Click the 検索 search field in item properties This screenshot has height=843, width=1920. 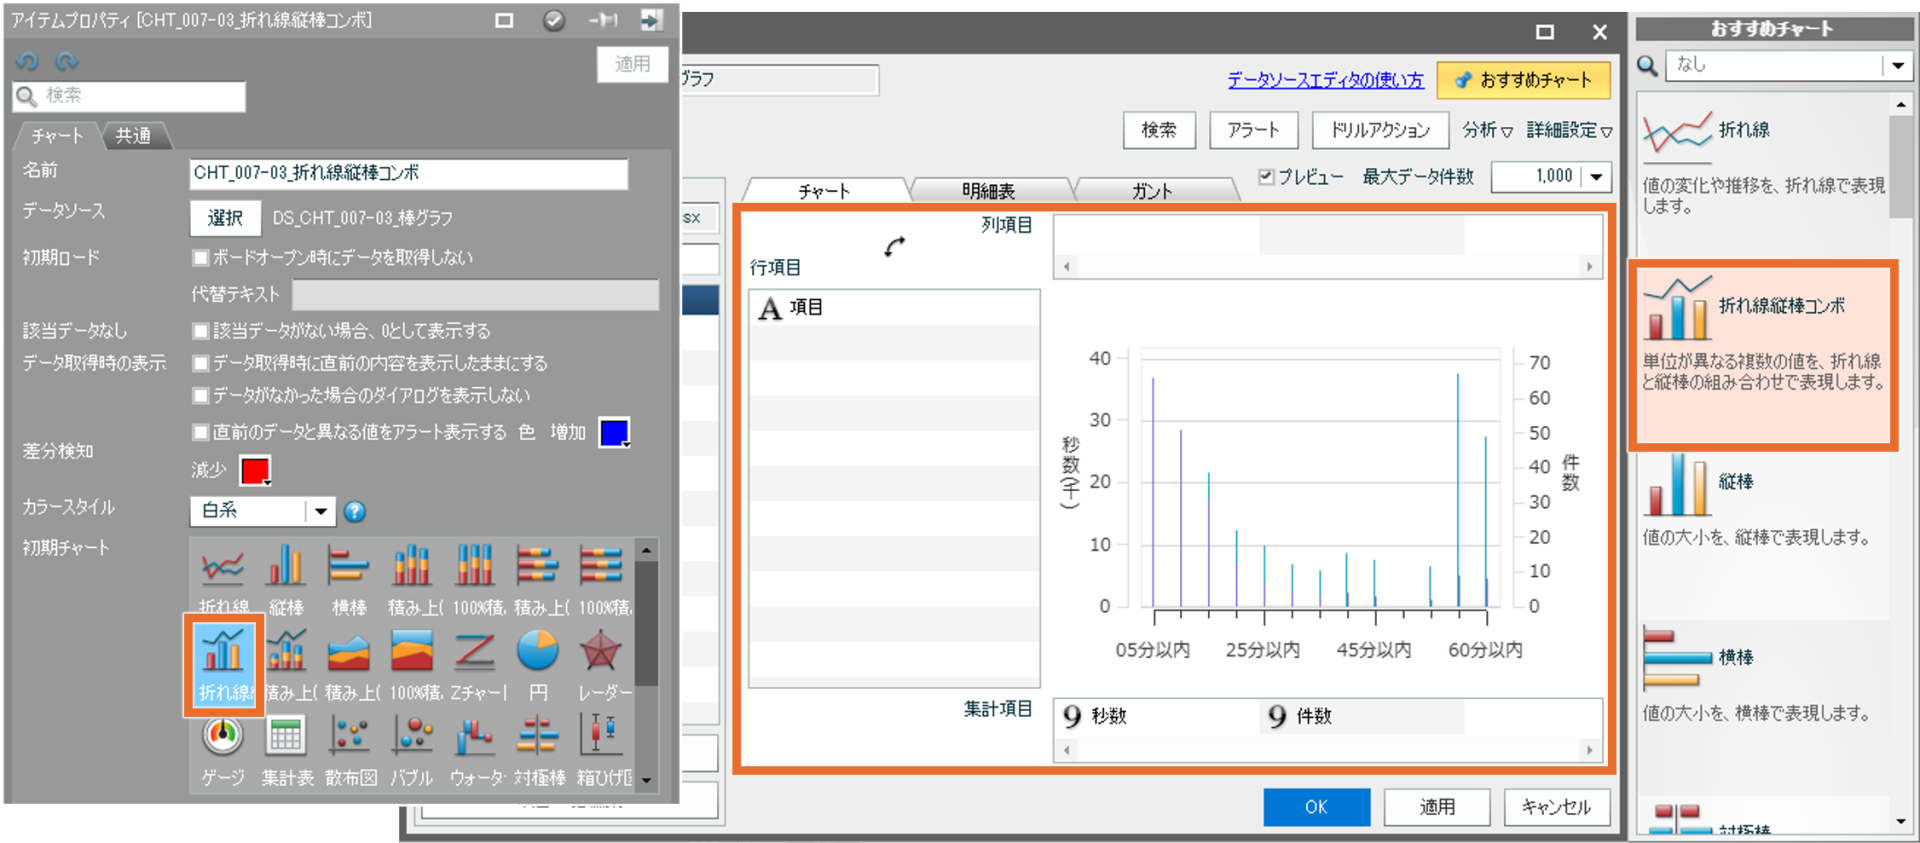129,96
